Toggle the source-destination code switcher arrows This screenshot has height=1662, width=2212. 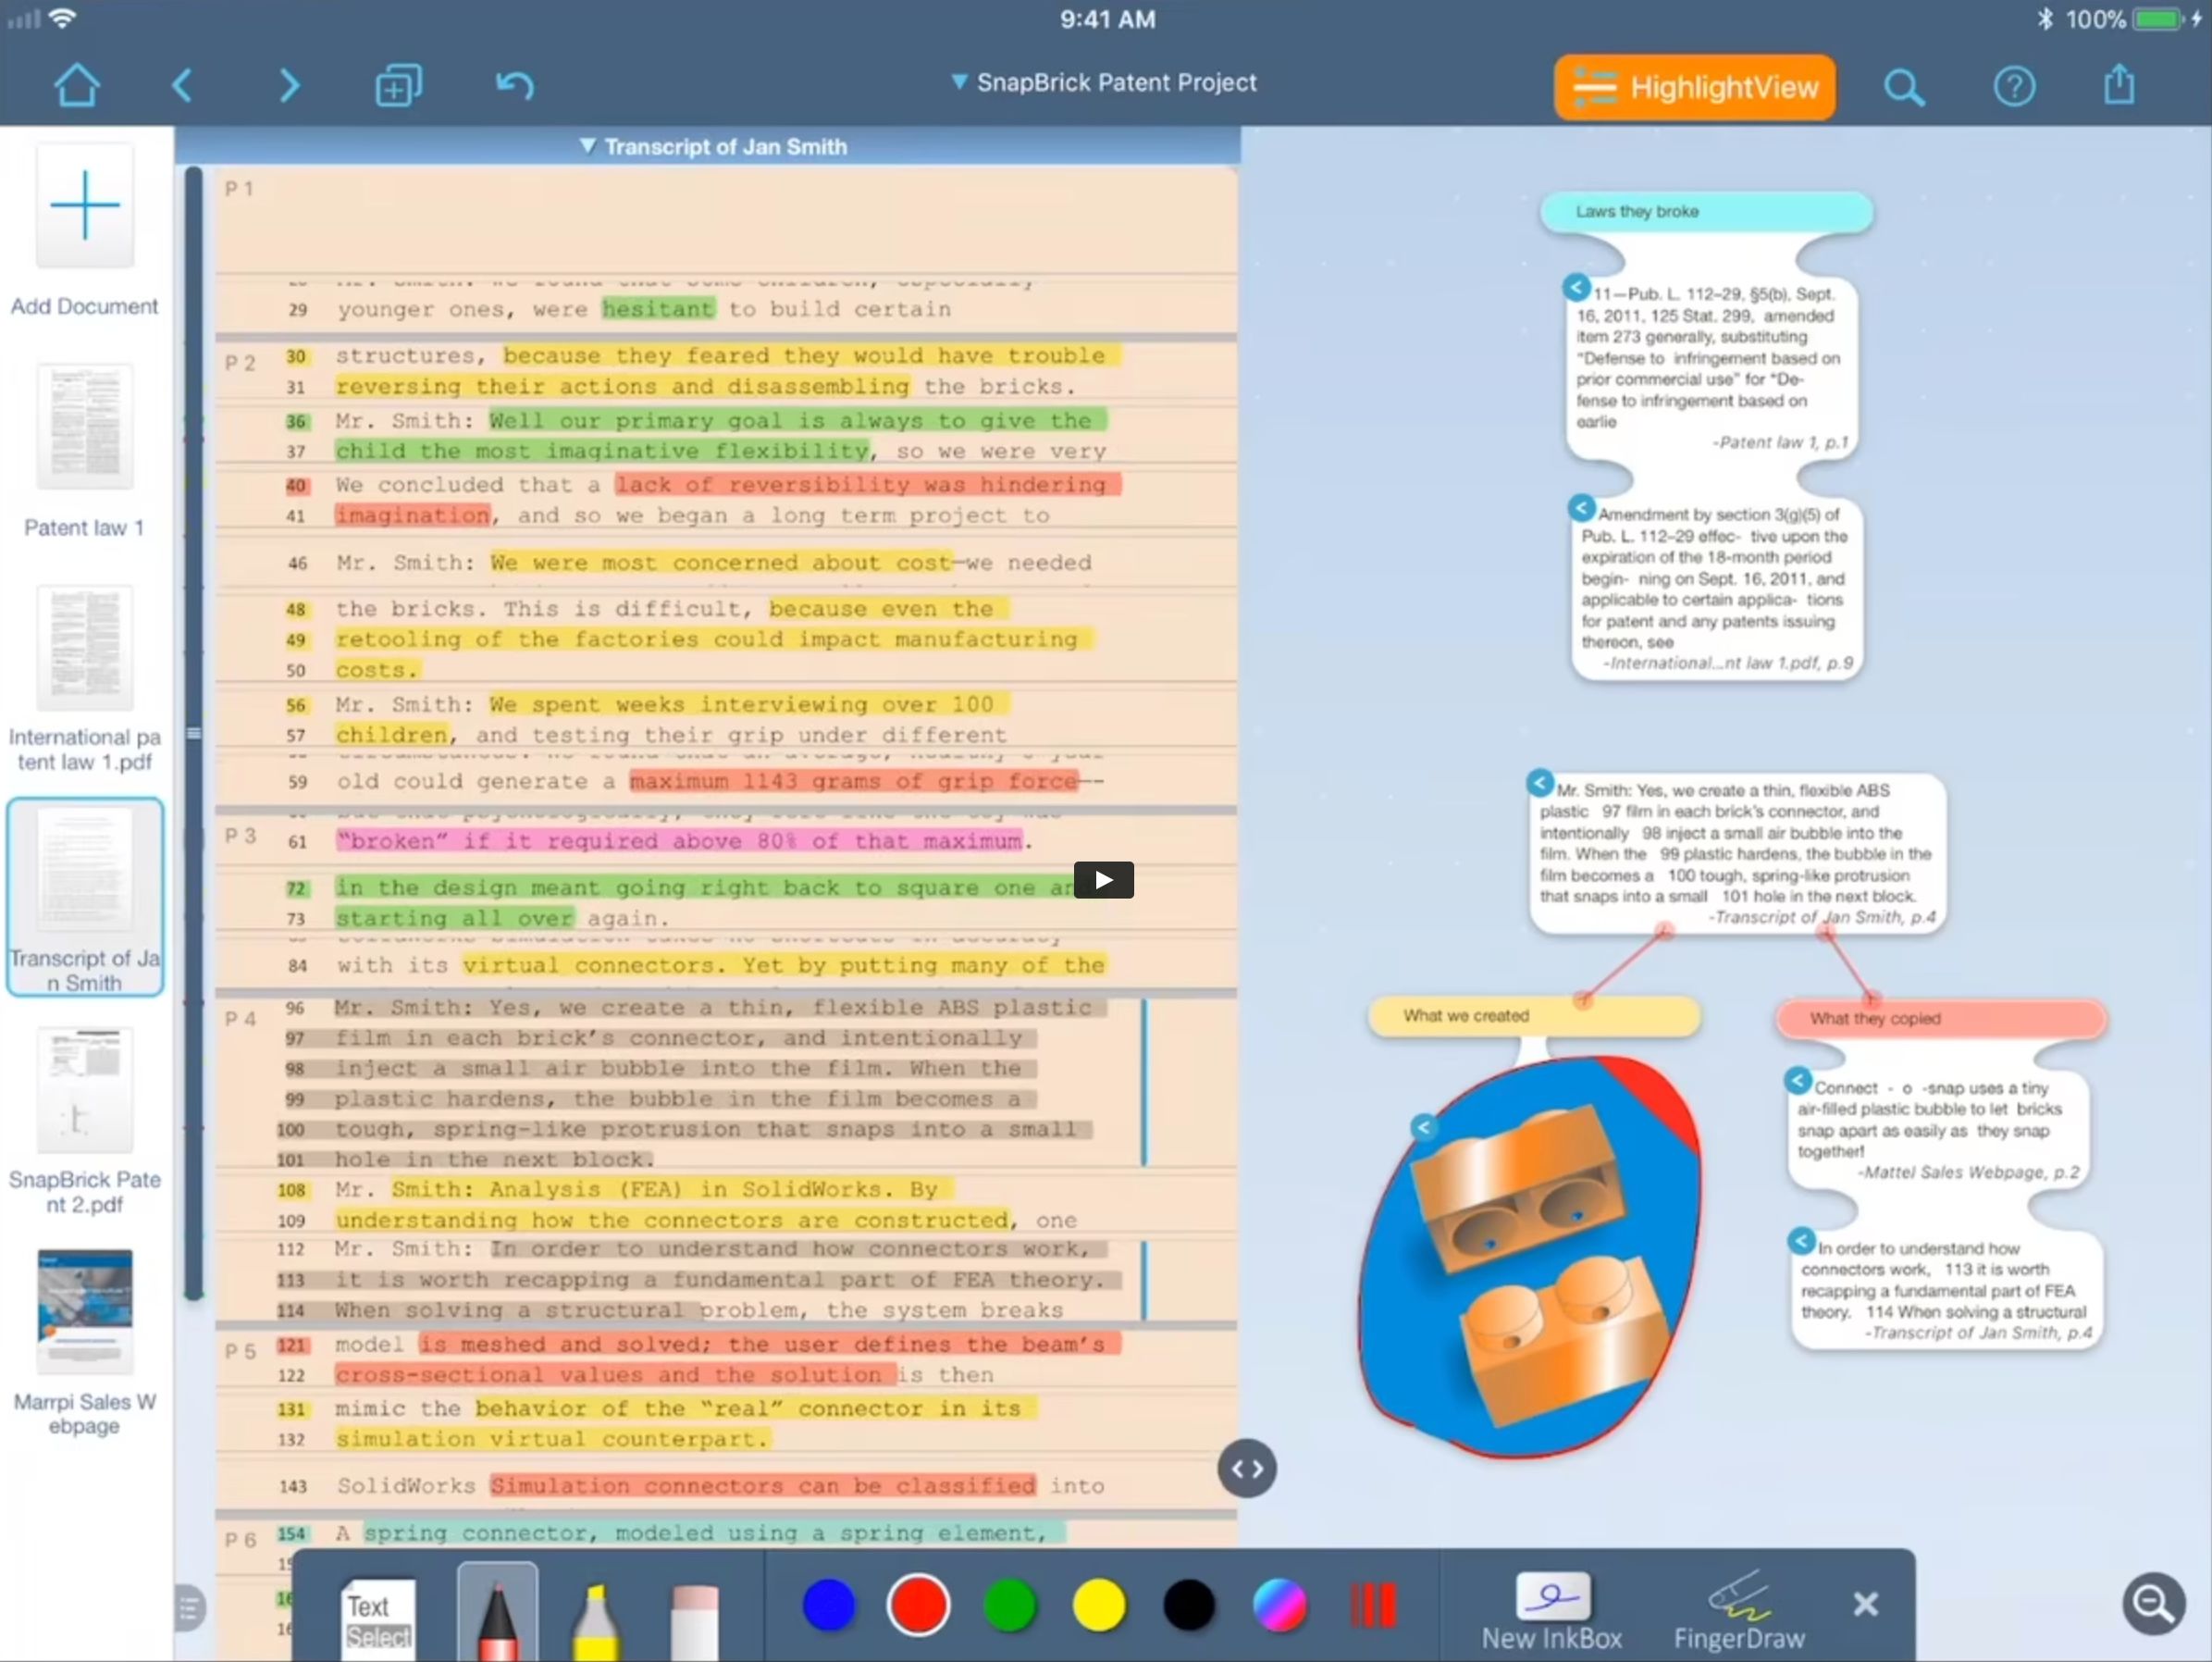point(1249,1467)
